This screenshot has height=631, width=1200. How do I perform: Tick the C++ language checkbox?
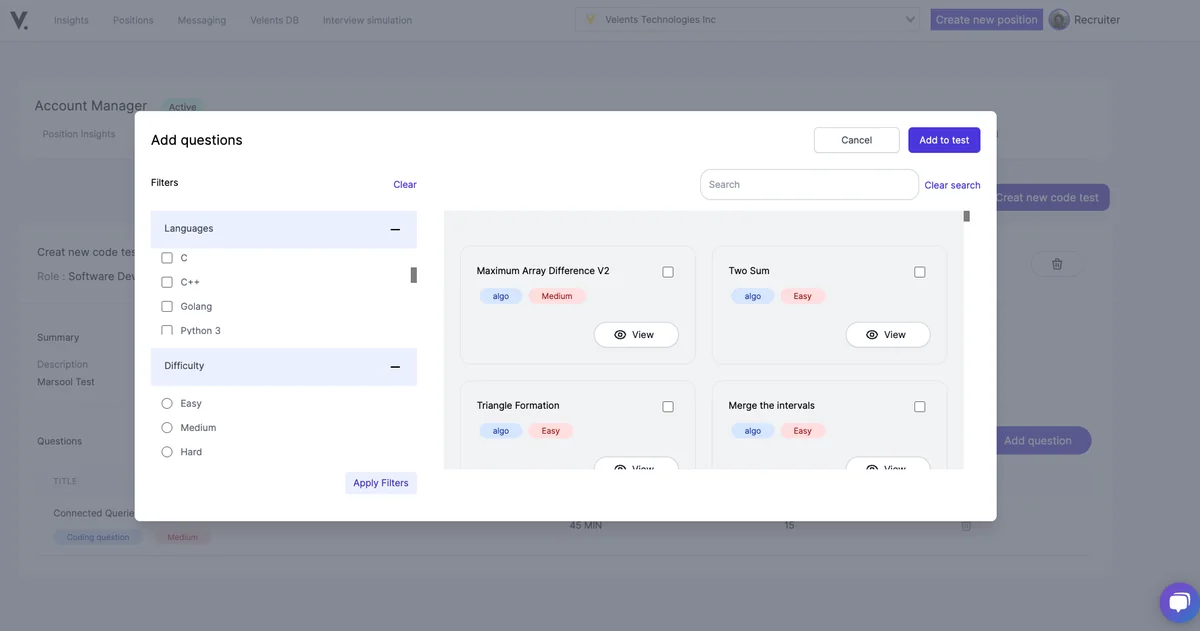(x=167, y=282)
